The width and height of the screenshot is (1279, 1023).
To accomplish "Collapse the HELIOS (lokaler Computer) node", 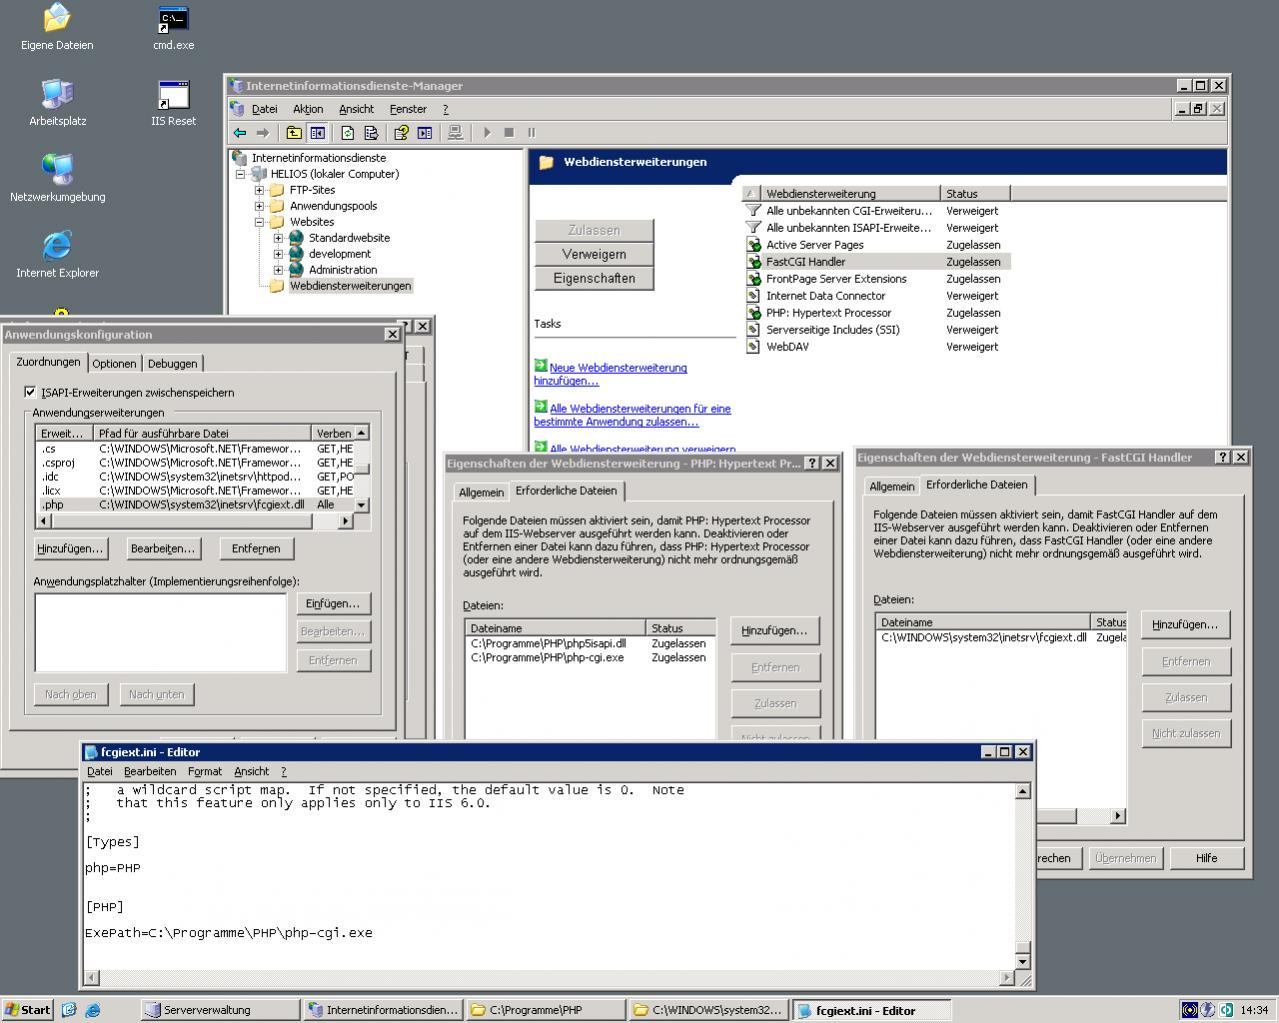I will [241, 174].
